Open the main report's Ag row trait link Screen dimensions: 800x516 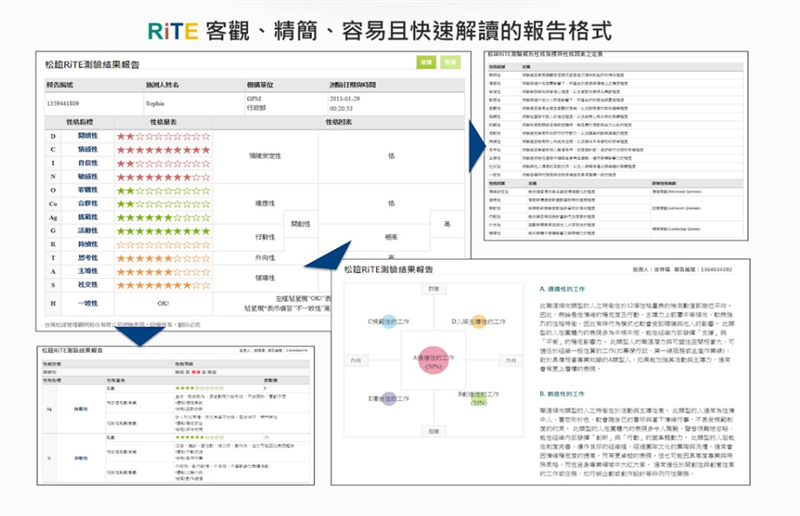point(88,217)
